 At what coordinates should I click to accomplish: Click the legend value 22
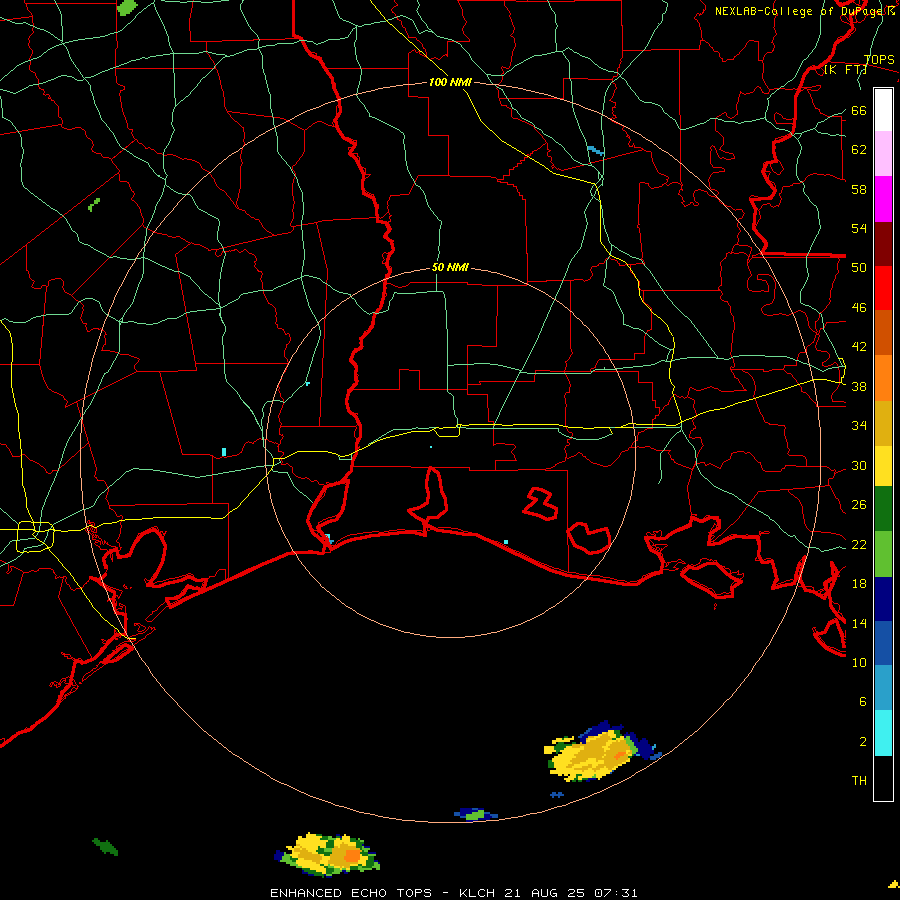point(859,544)
